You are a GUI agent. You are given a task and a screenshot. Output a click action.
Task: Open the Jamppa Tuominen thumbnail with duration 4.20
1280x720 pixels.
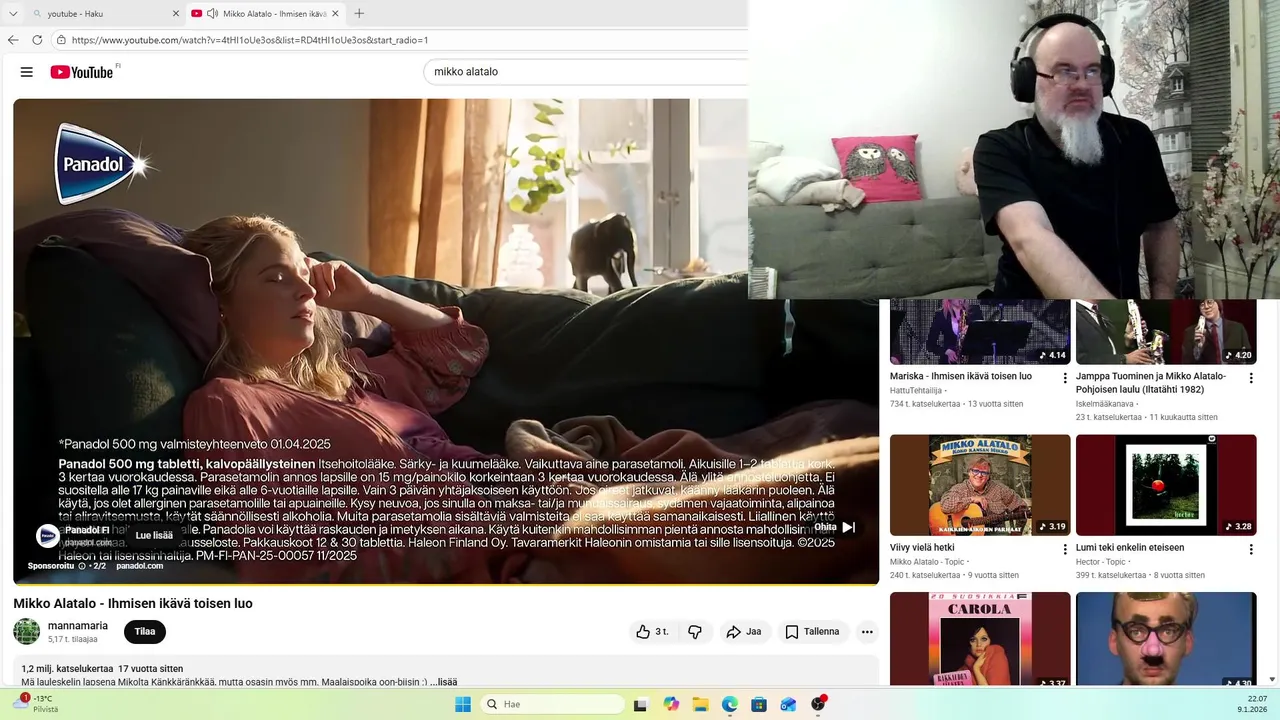pyautogui.click(x=1166, y=331)
